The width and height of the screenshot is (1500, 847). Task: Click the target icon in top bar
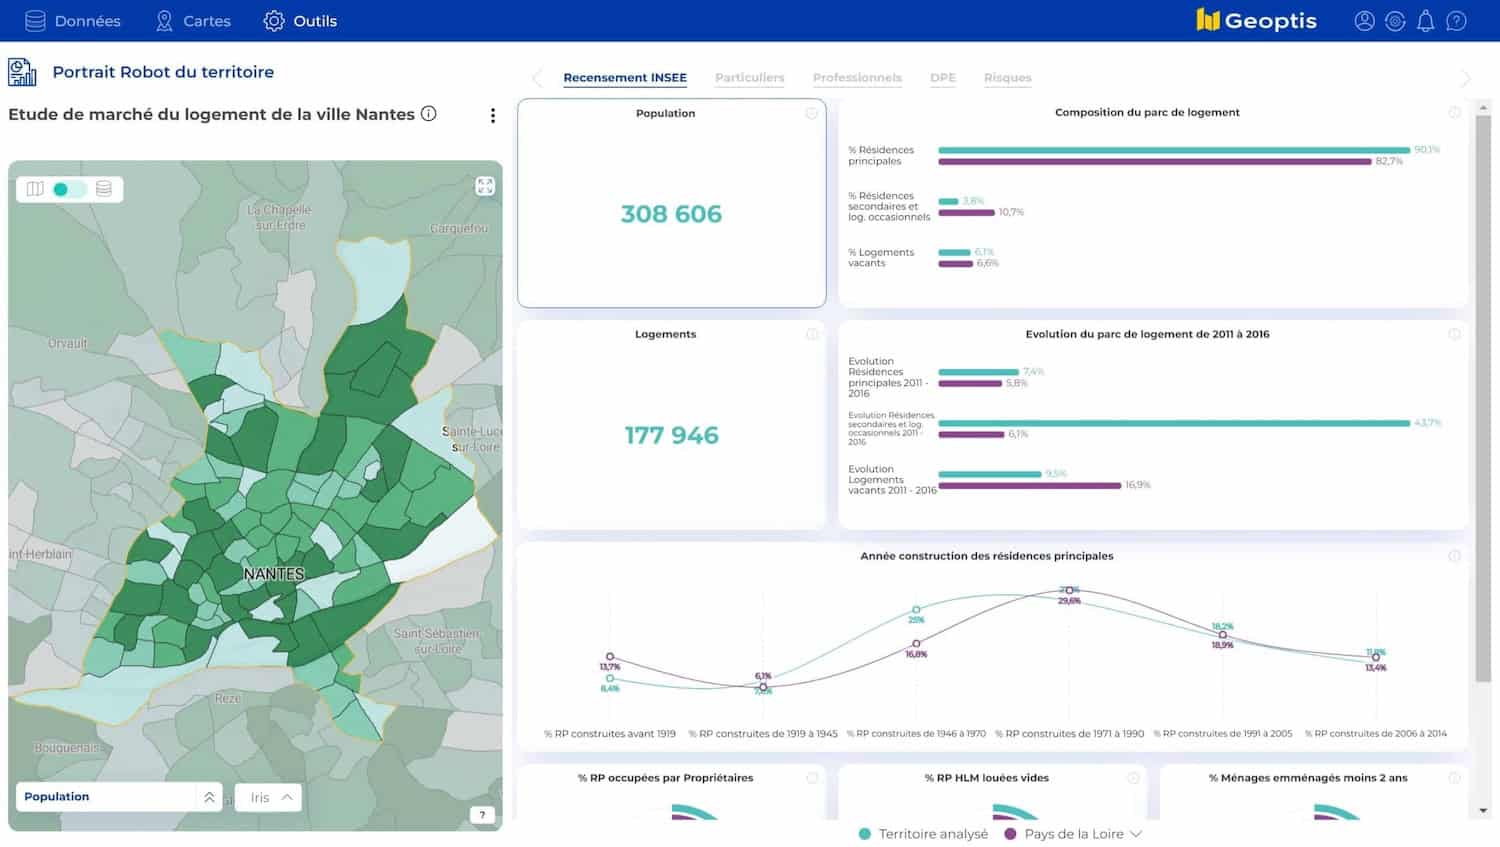coord(1395,21)
